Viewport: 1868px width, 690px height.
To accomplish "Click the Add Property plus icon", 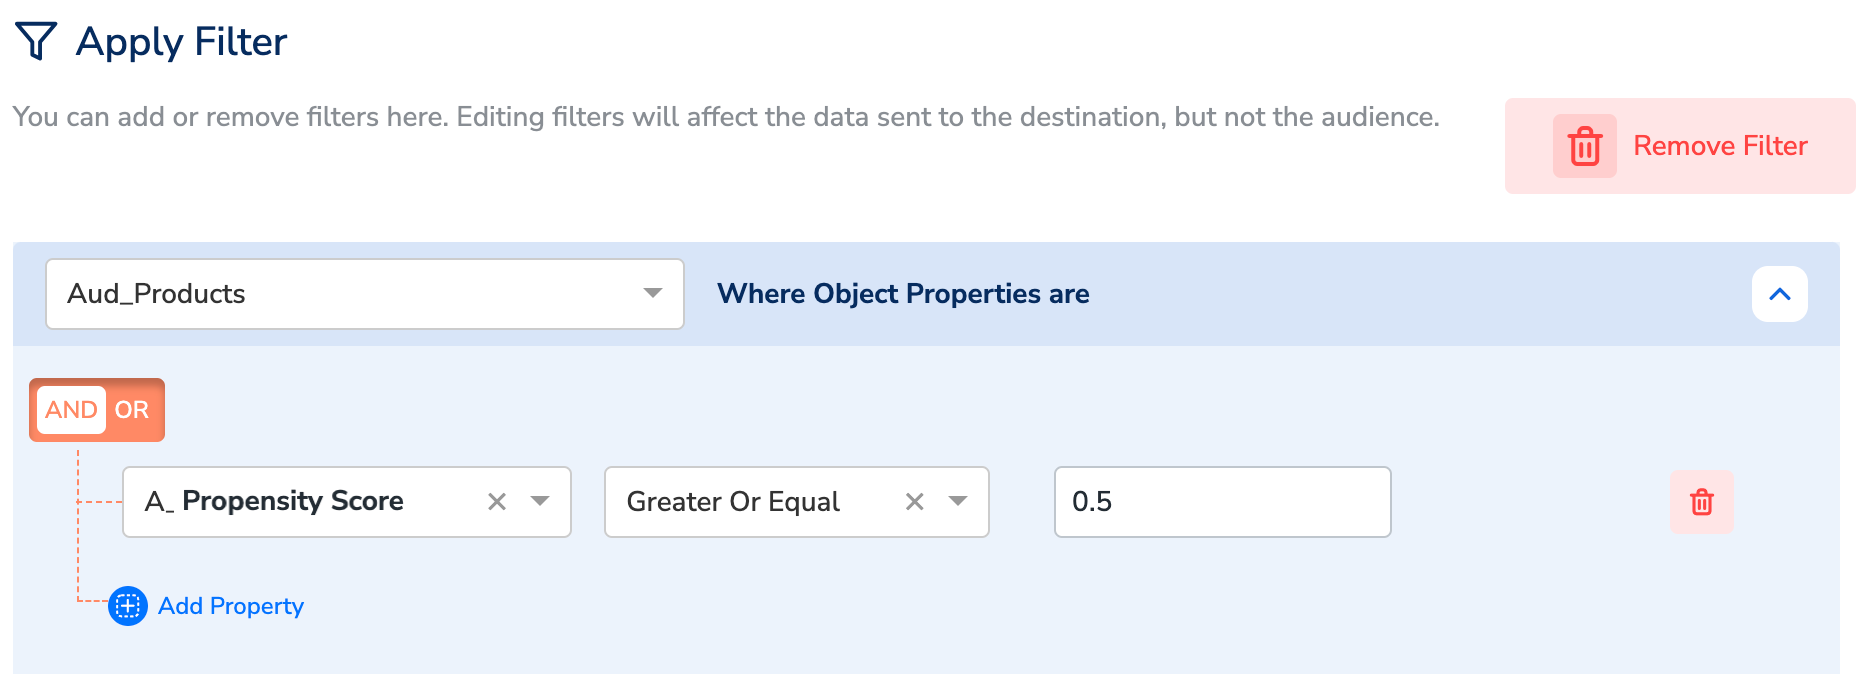I will tap(128, 606).
